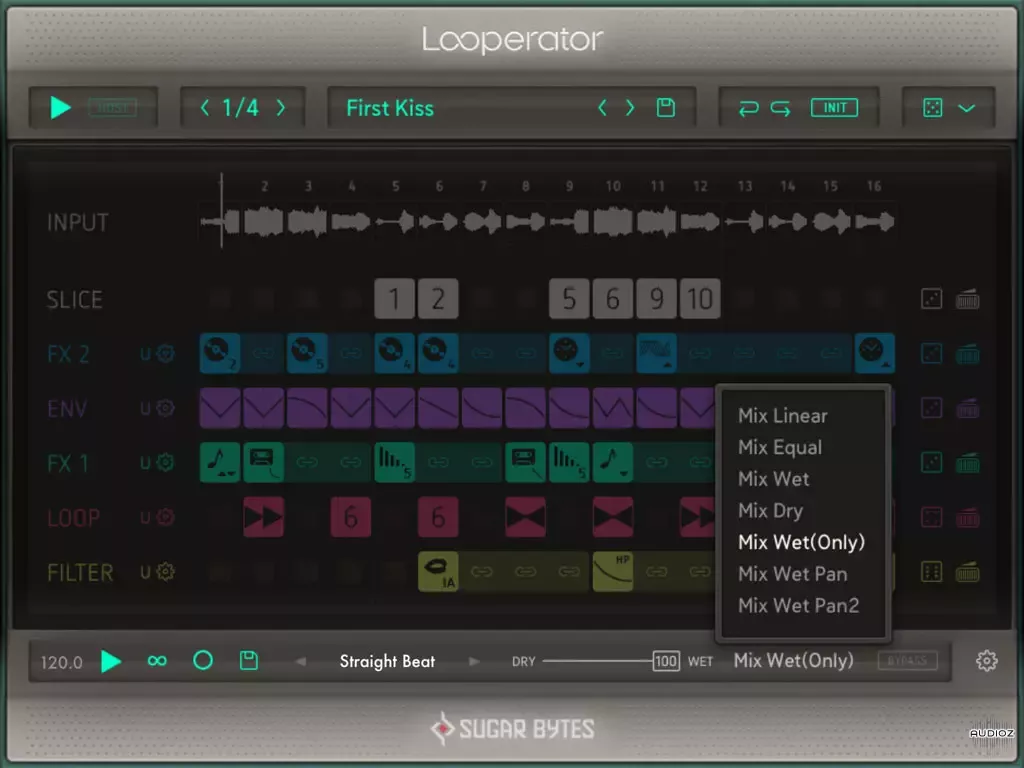
Task: Open the Mix Wet(Only) mode dropdown
Action: coord(793,661)
